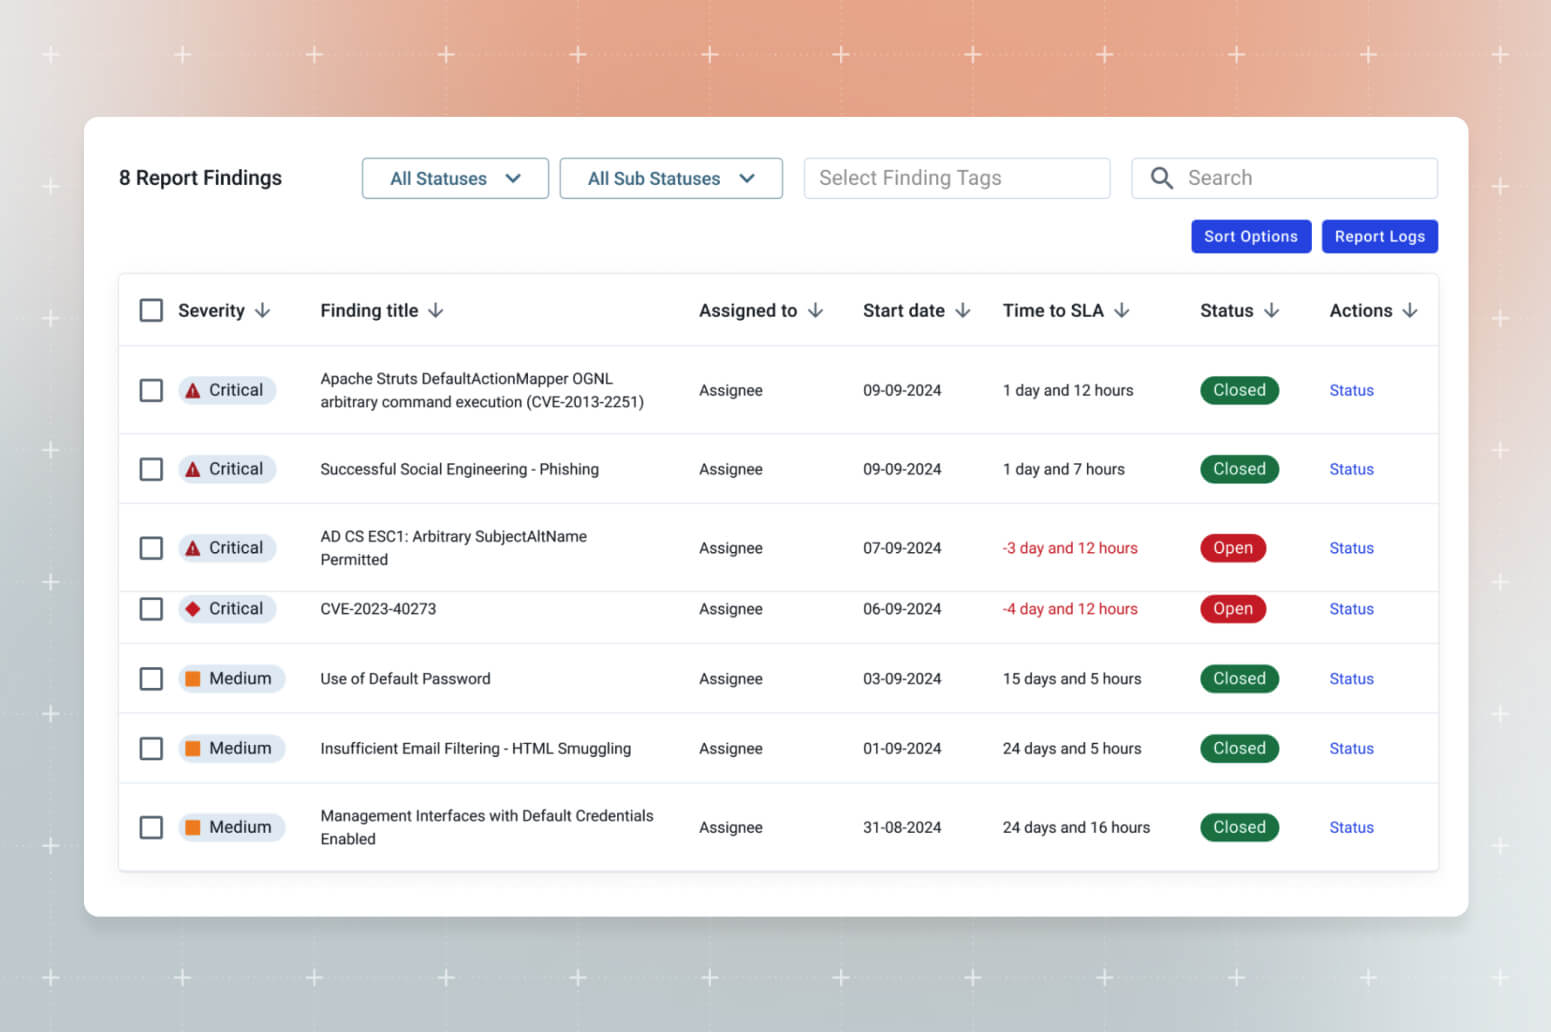The image size is (1551, 1032).
Task: Check the Apache Struts finding checkbox
Action: 151,390
